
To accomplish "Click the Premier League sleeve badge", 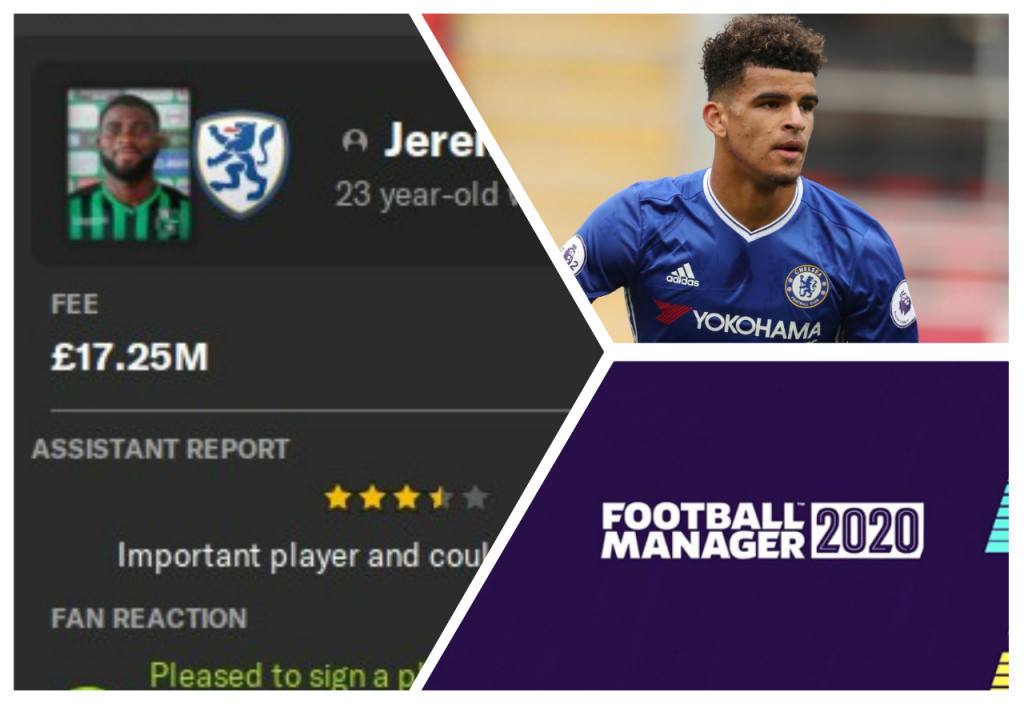I will [903, 304].
